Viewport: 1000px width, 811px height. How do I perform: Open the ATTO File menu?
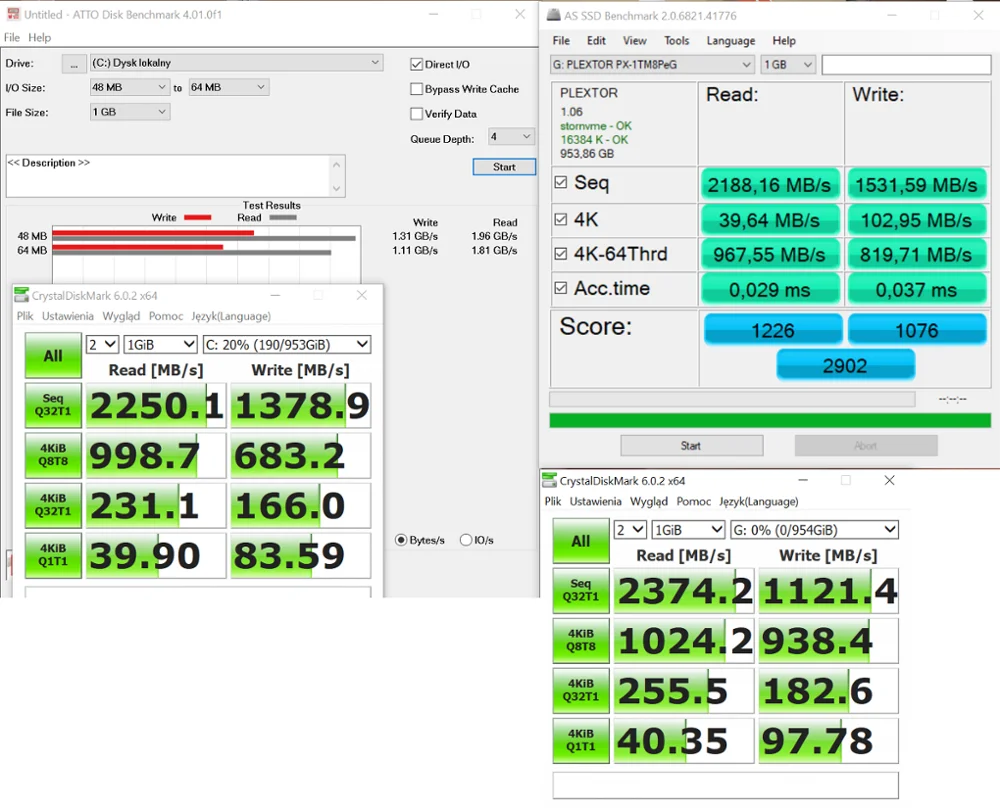pyautogui.click(x=11, y=38)
